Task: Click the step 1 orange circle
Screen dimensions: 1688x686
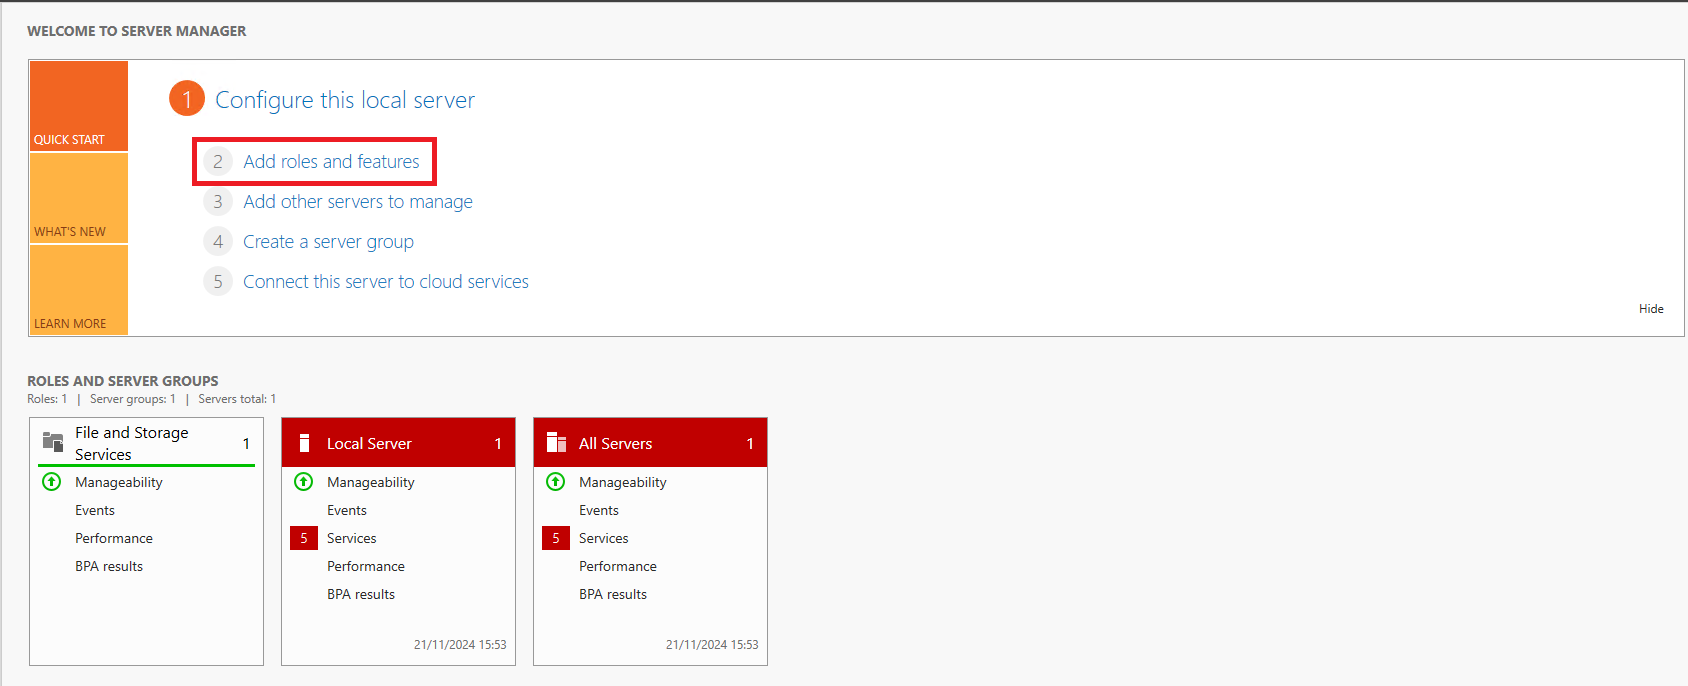Action: pyautogui.click(x=187, y=99)
